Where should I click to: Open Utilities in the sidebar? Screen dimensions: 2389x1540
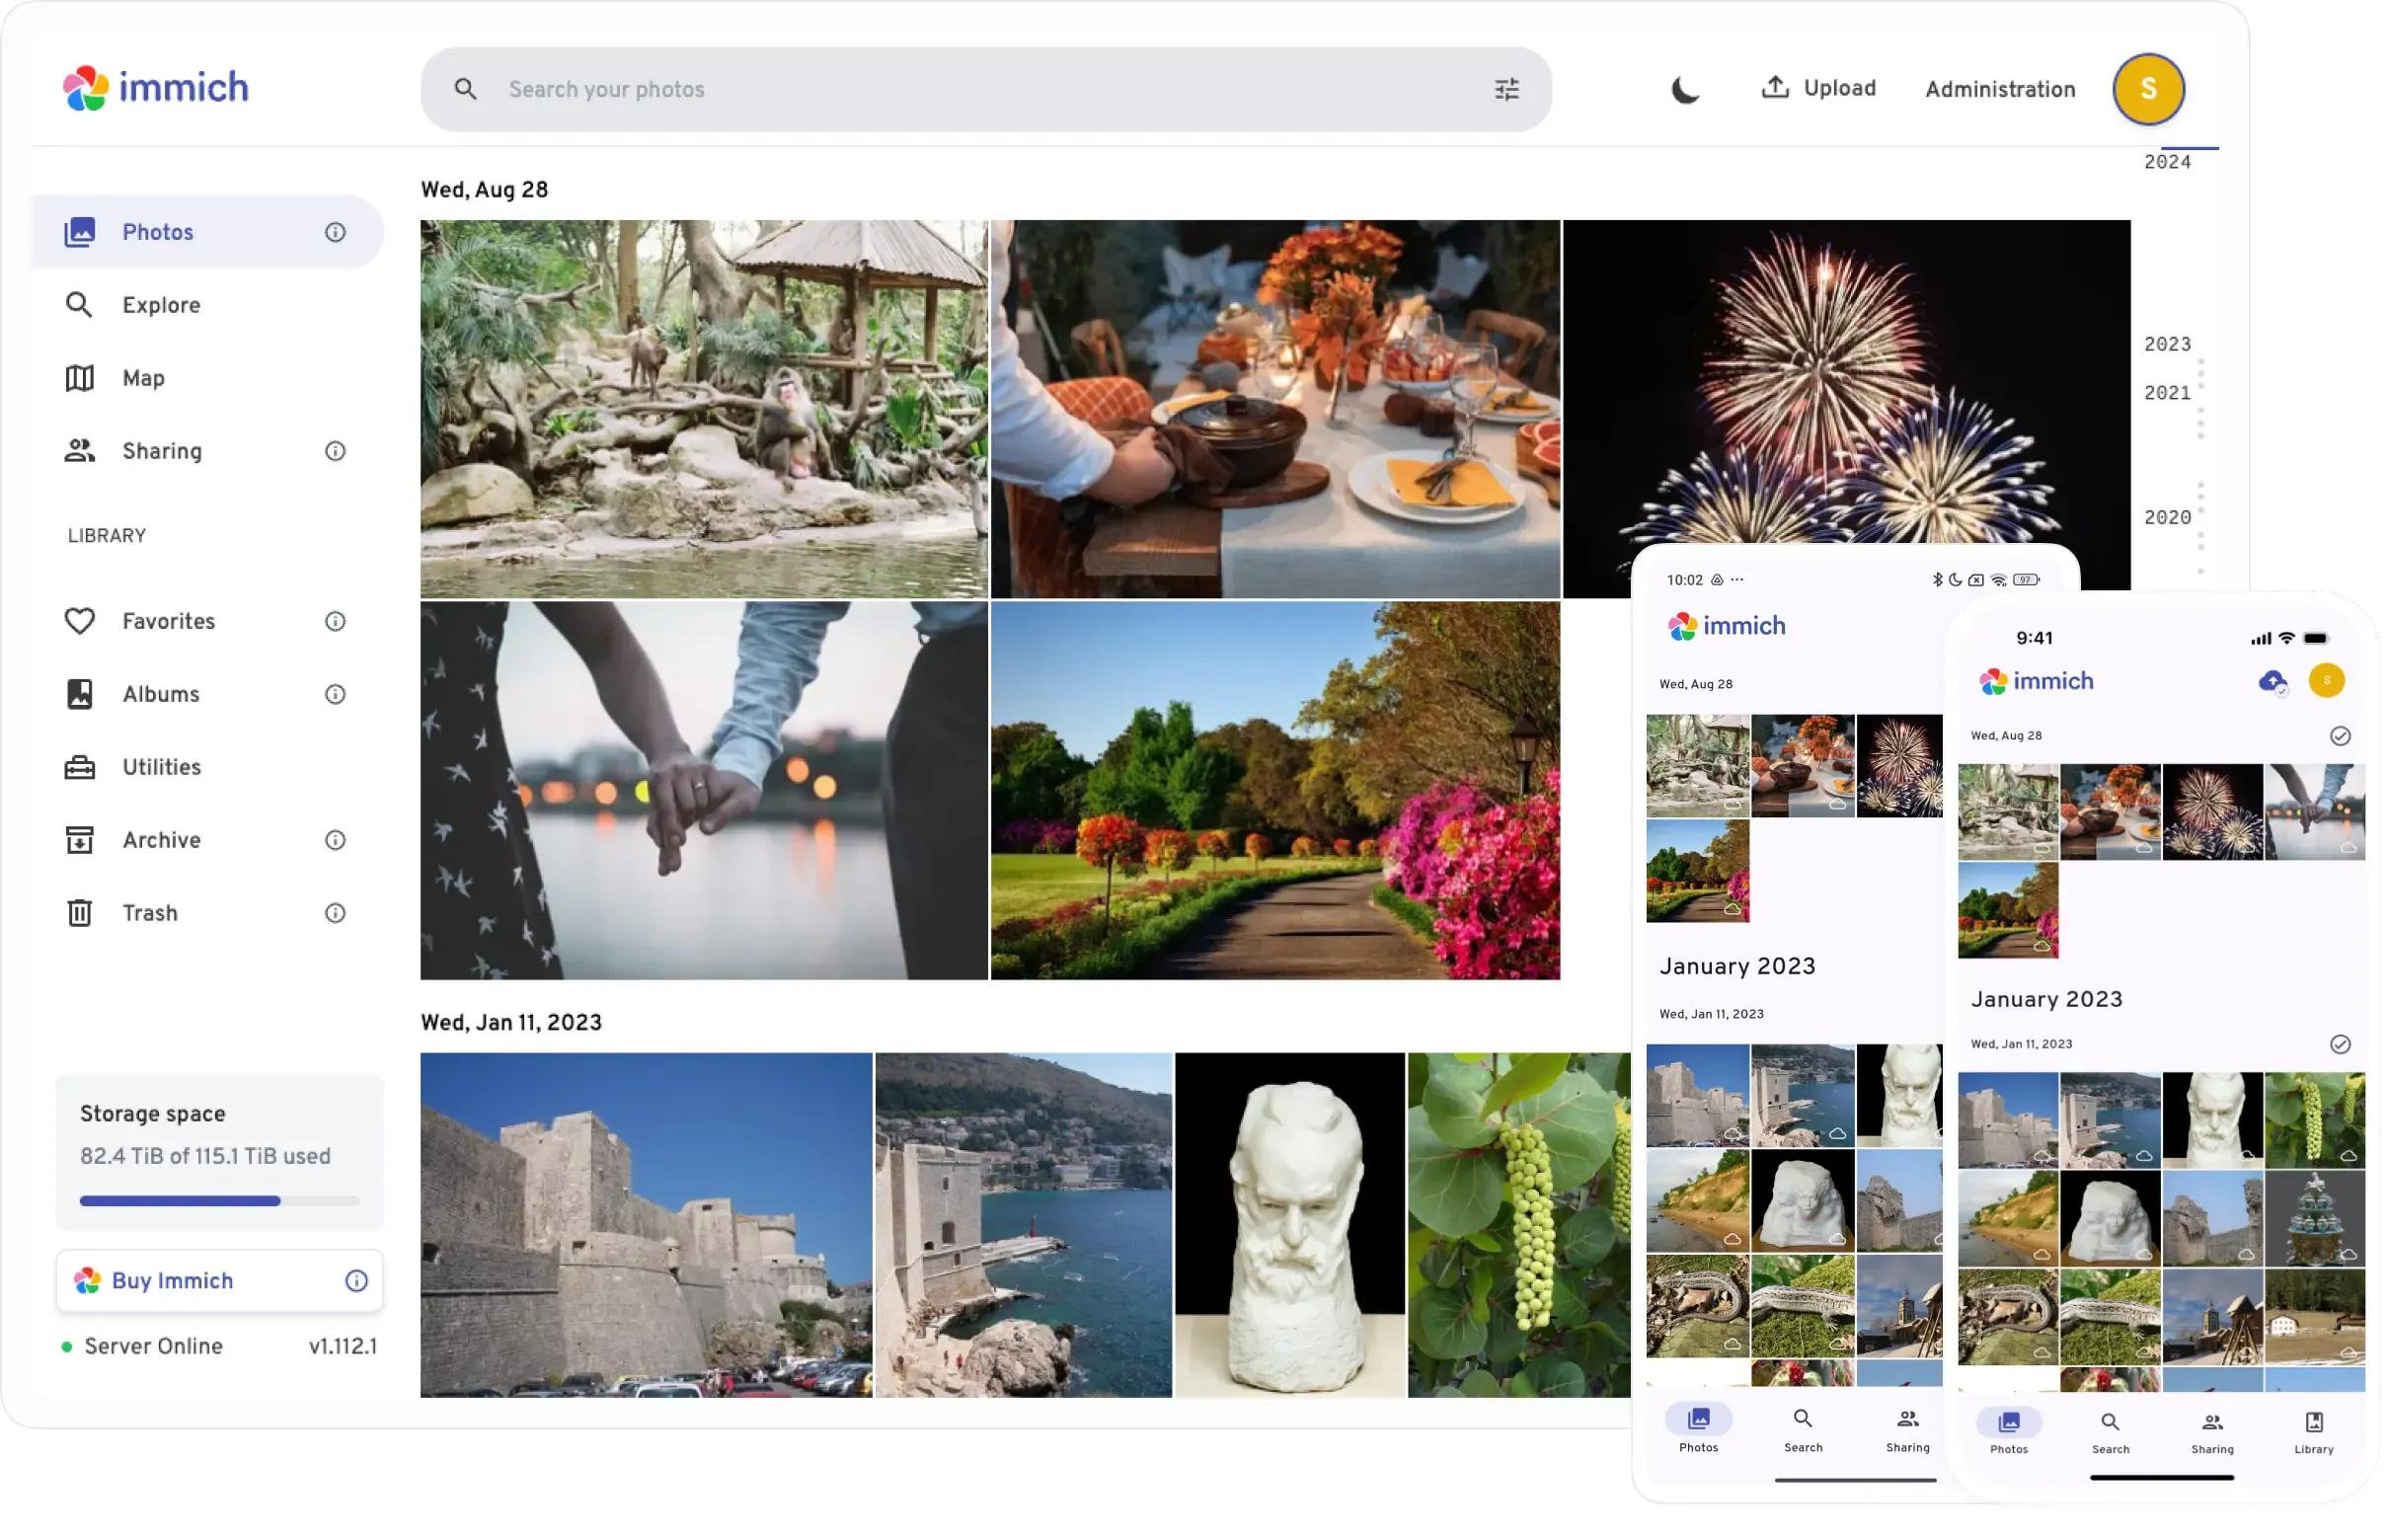[x=161, y=767]
